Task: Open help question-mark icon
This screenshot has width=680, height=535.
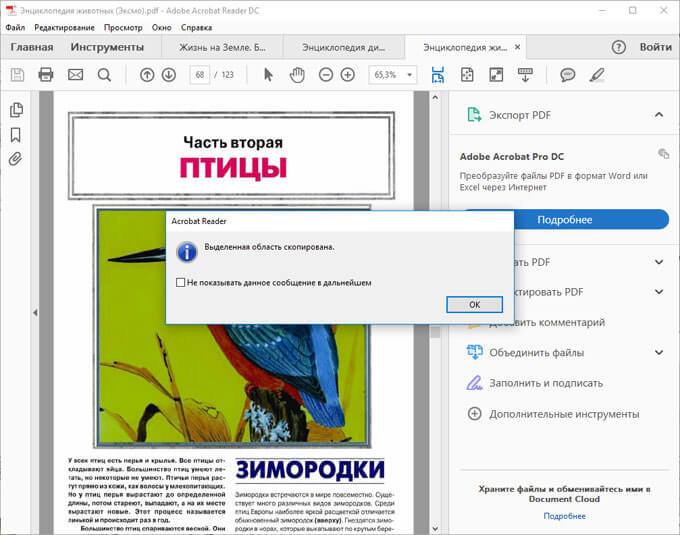Action: (619, 47)
